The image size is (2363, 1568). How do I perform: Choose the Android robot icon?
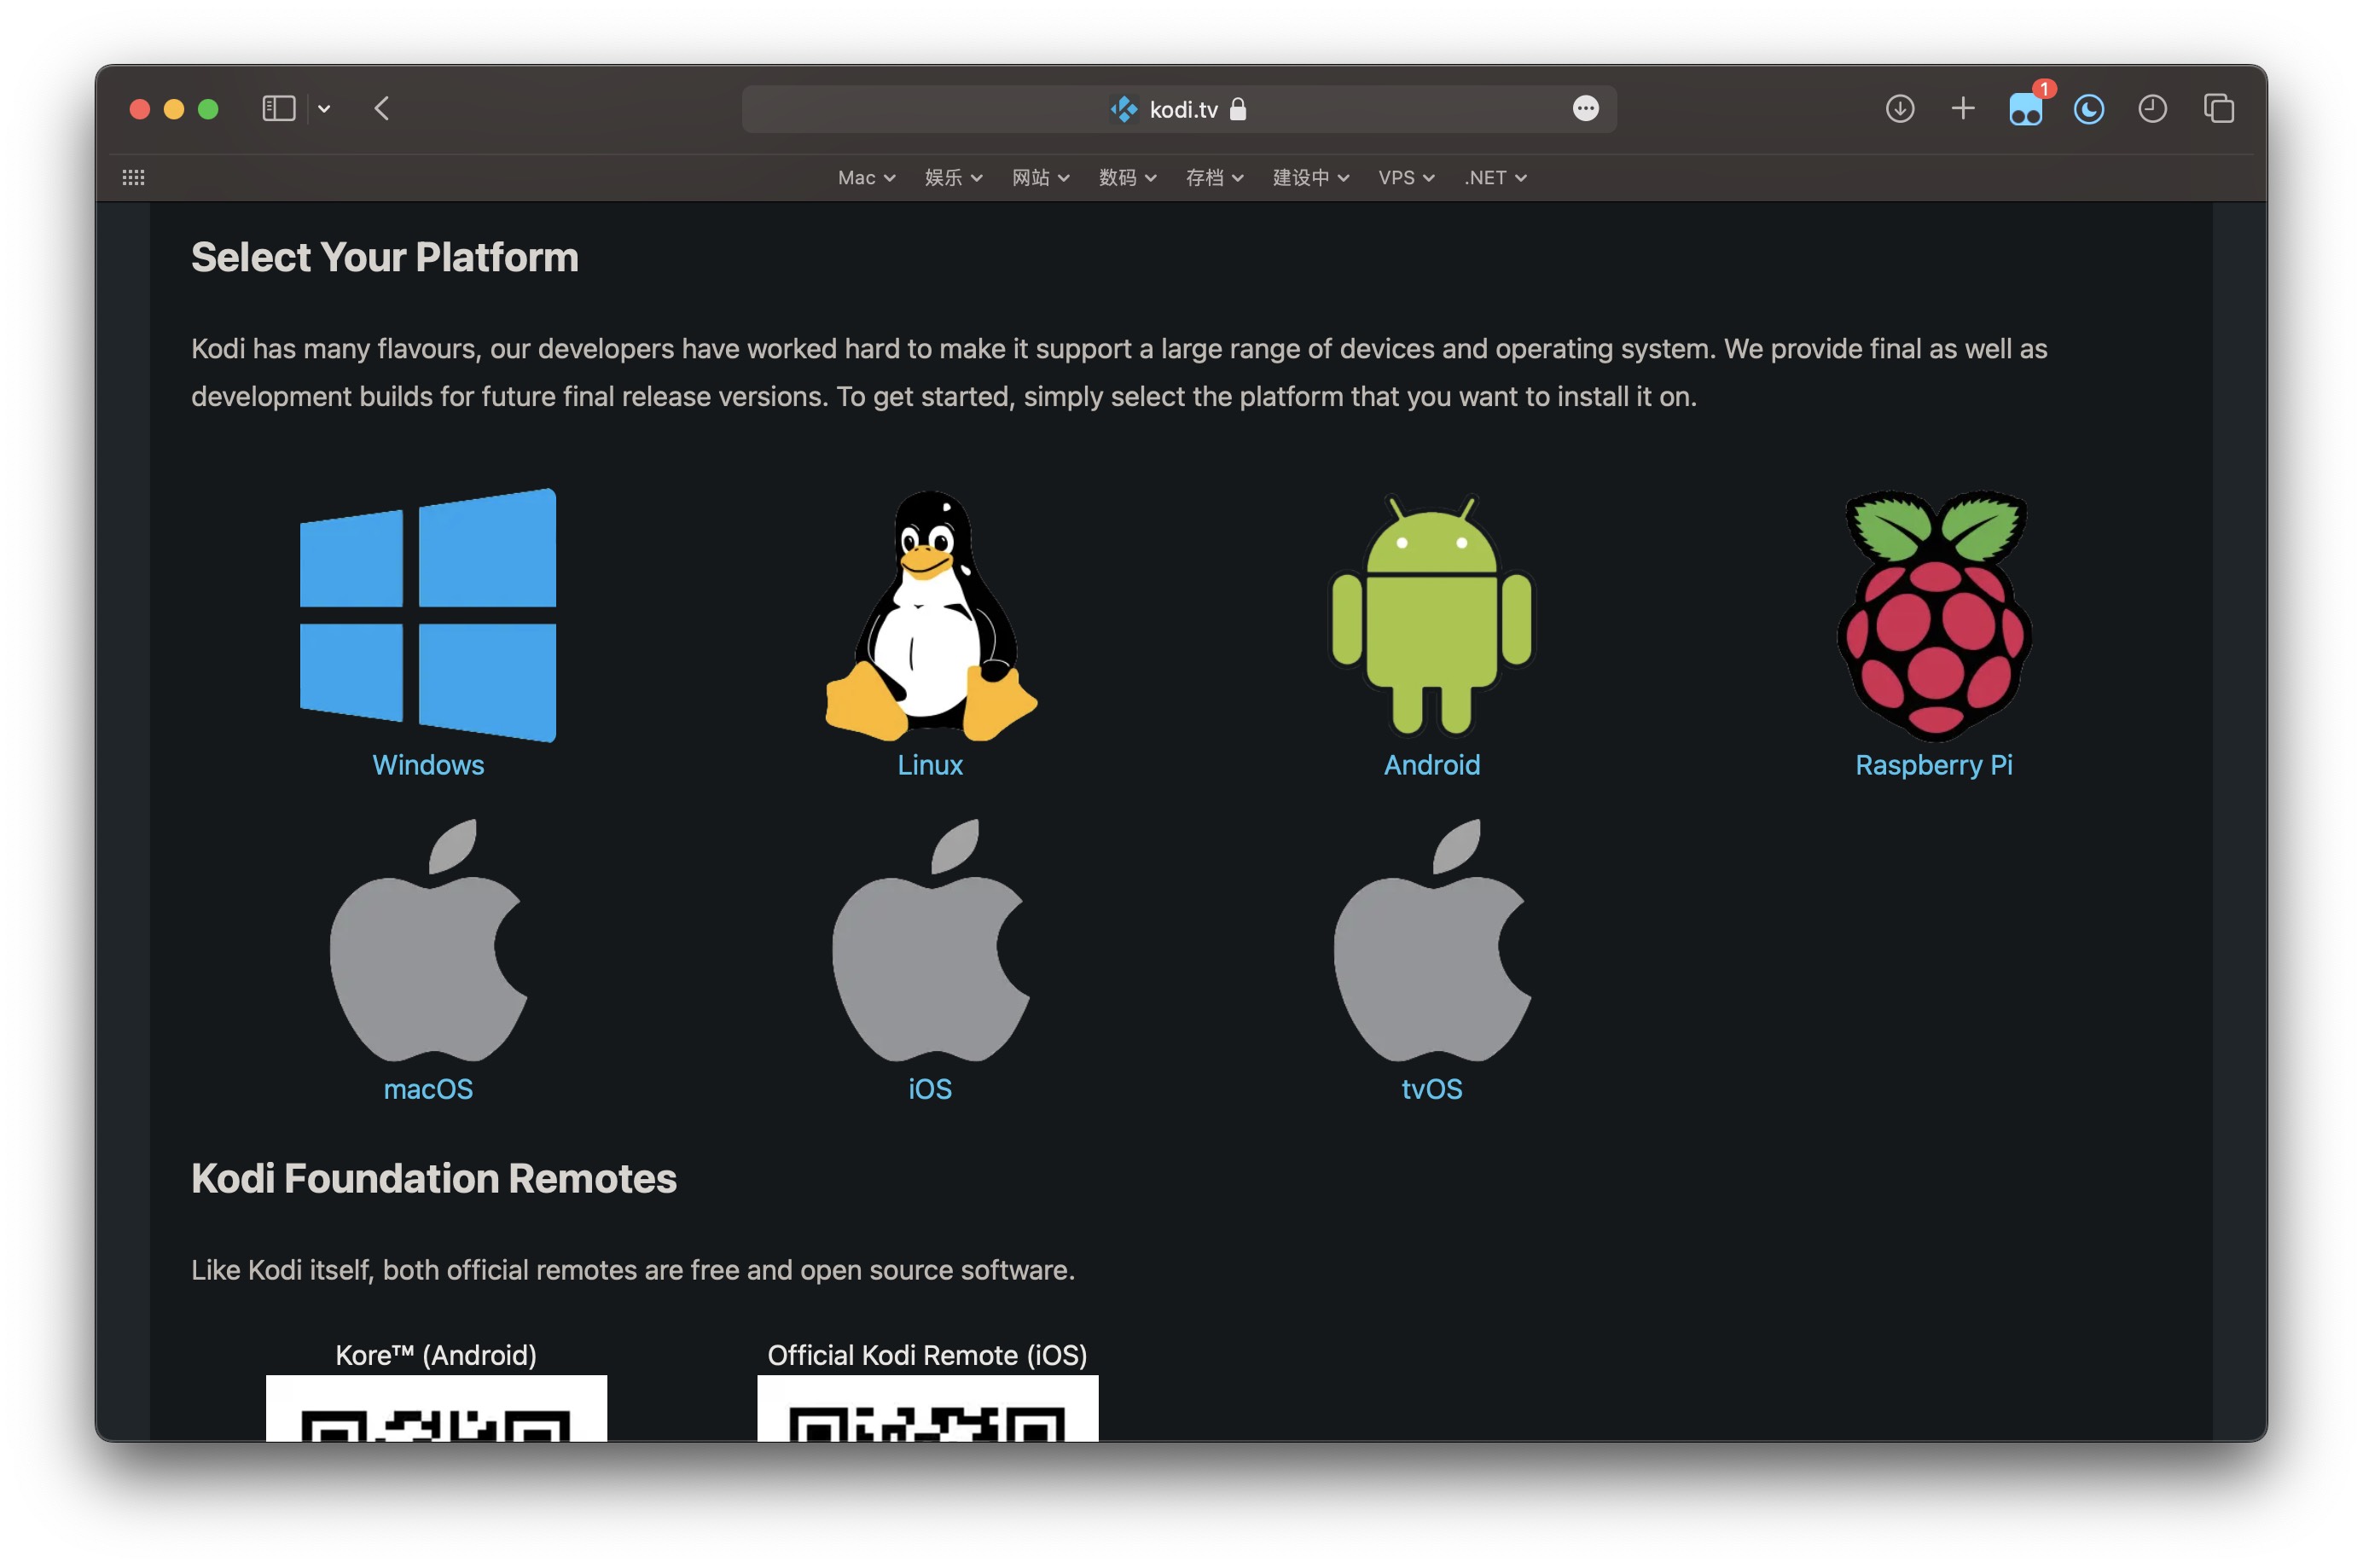point(1431,616)
